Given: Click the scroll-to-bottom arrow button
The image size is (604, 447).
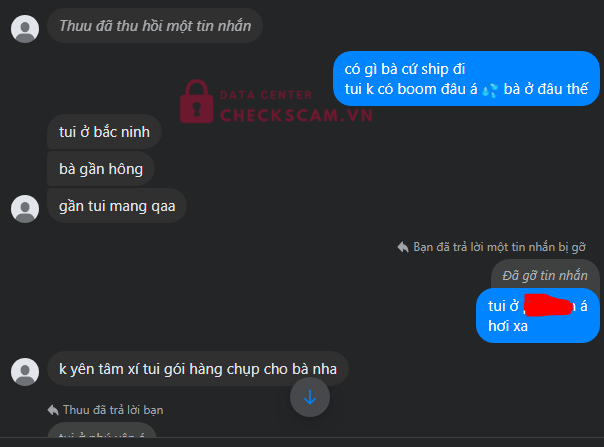Looking at the screenshot, I should point(310,397).
